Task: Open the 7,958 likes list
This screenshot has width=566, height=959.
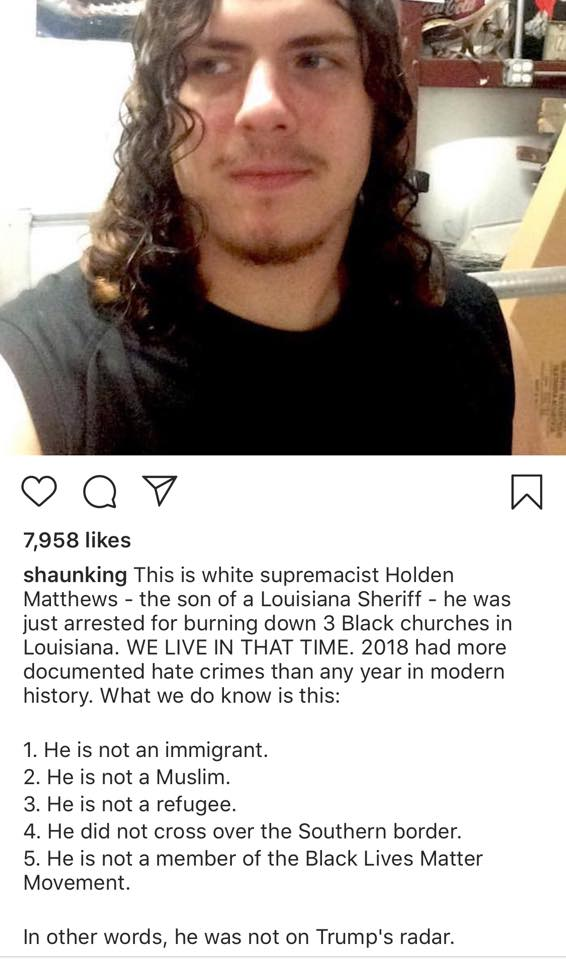Action: [77, 540]
